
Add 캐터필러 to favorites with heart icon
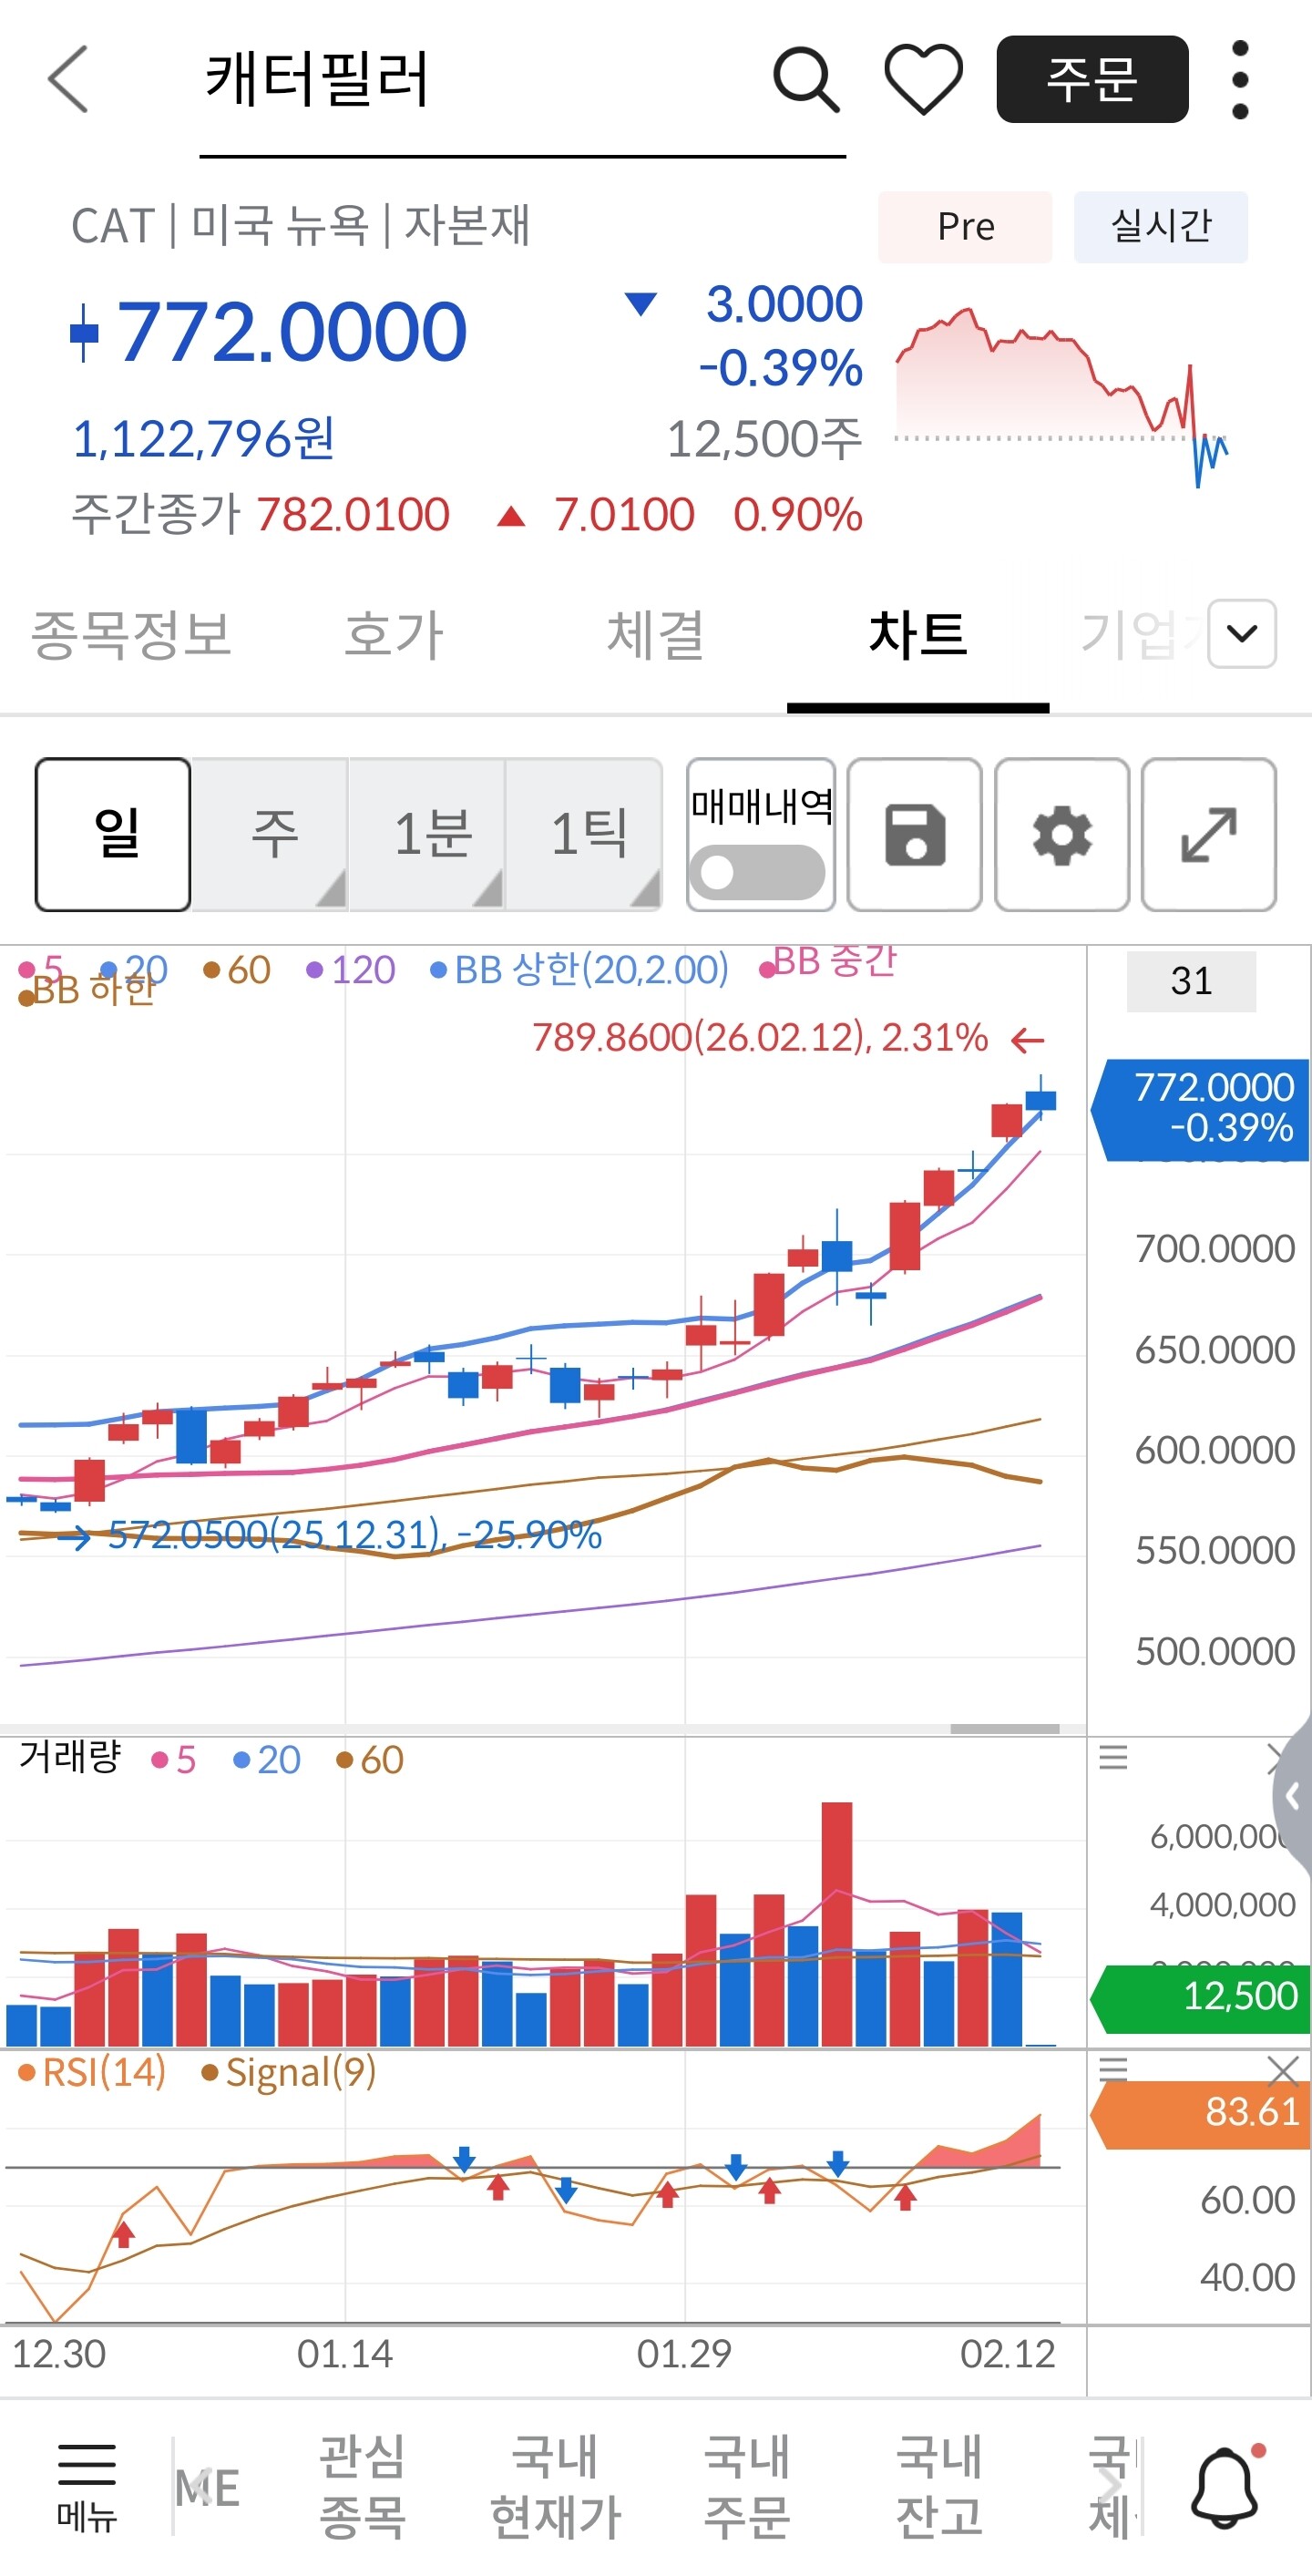(x=923, y=79)
